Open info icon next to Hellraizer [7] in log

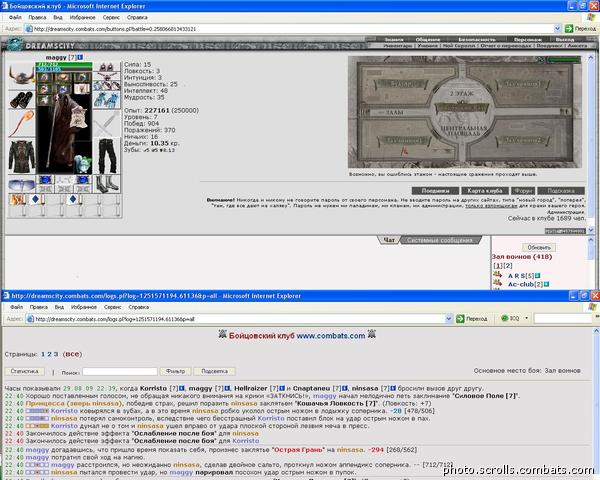(282, 388)
